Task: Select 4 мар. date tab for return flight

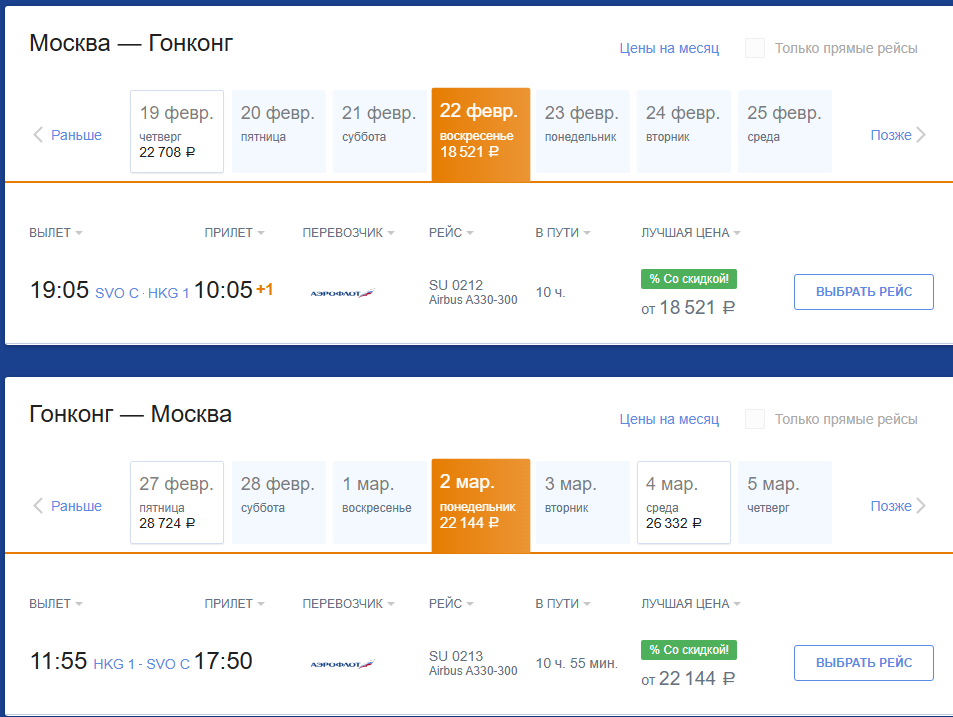Action: coord(684,503)
